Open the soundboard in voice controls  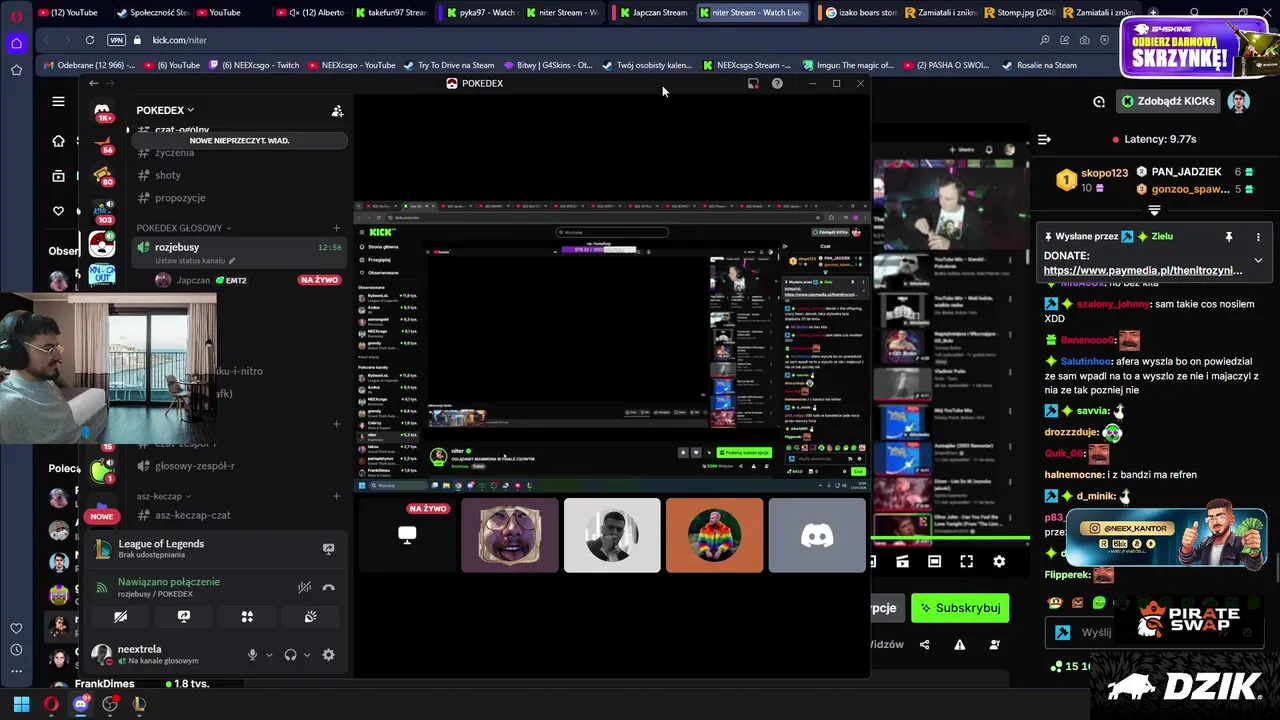(x=310, y=617)
